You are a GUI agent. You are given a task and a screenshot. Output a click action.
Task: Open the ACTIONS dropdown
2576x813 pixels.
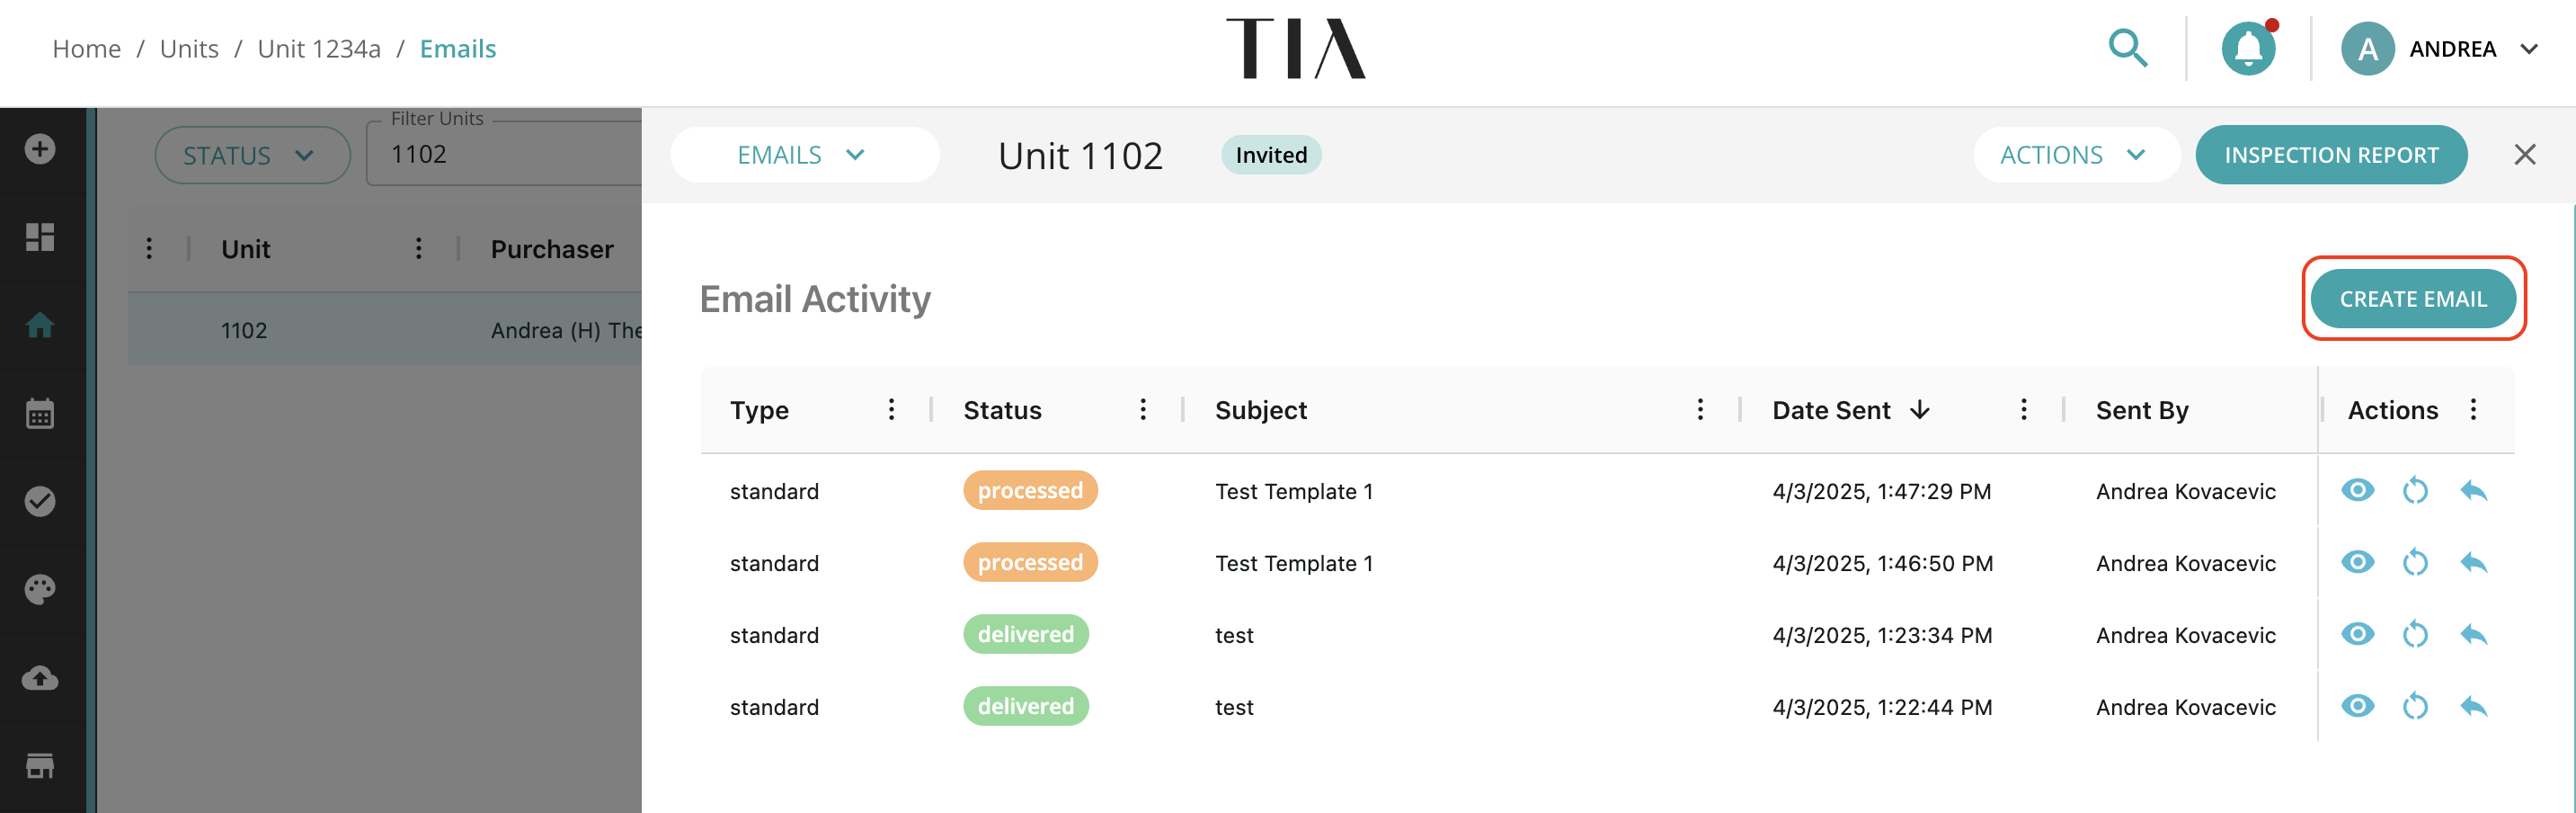tap(2076, 155)
